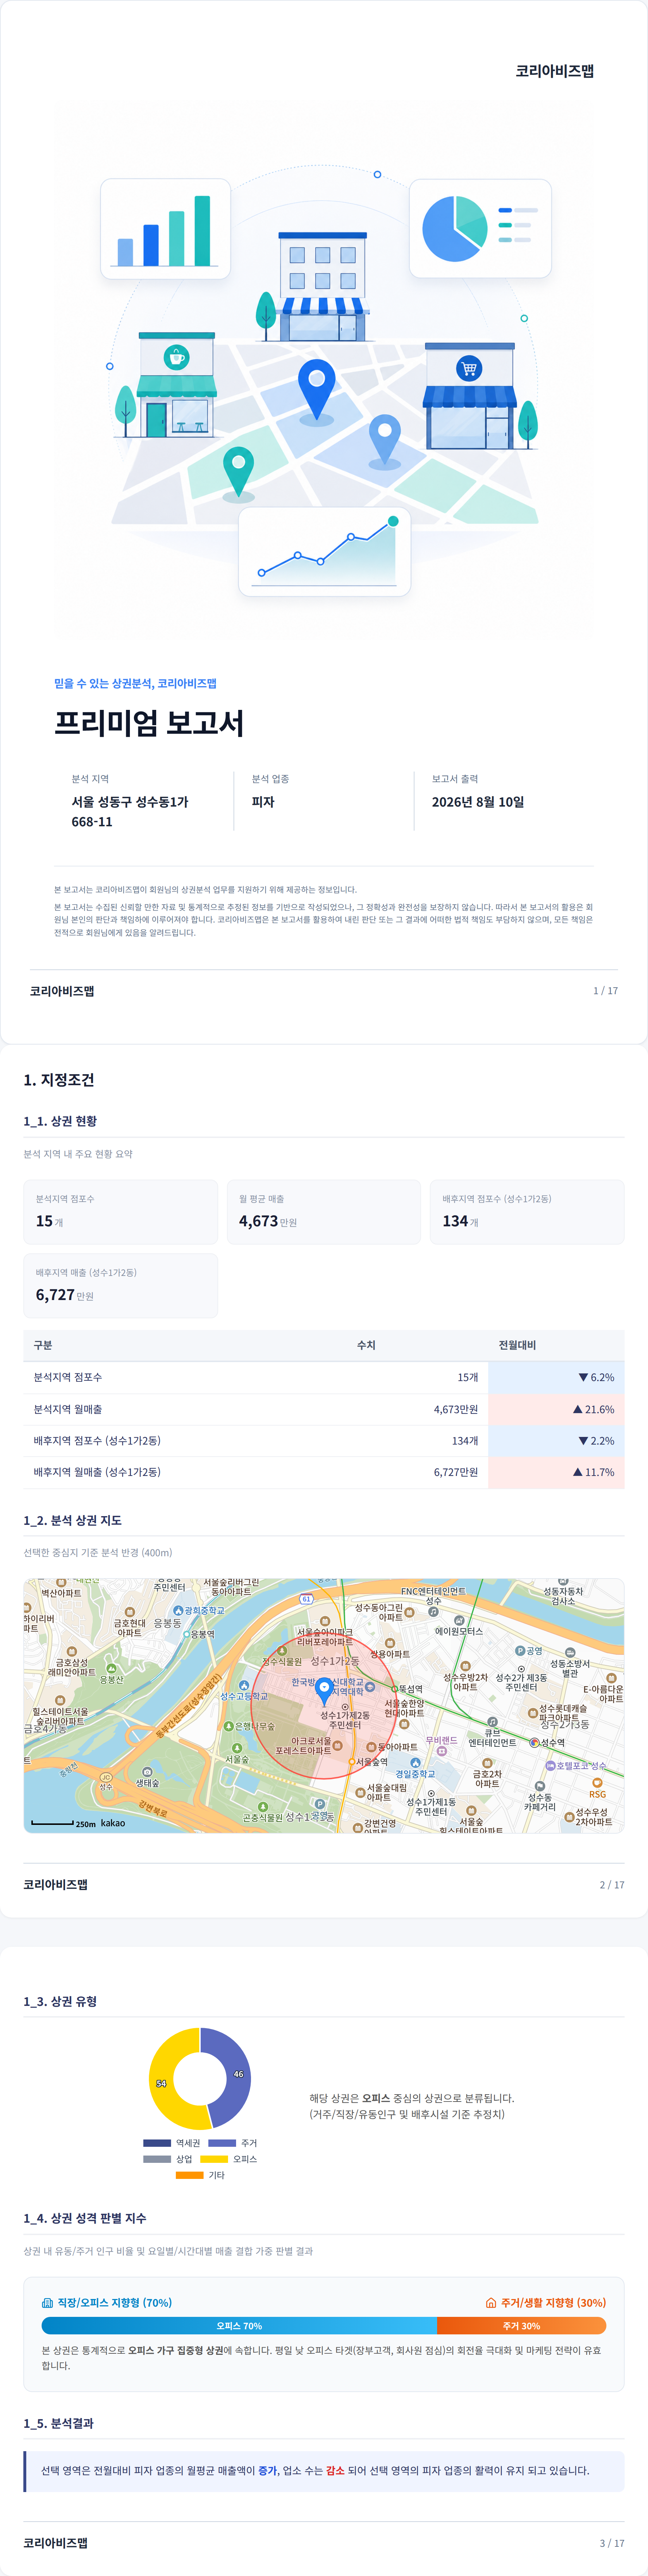
Task: Click the 월 평균 매출 4,673만원 card
Action: click(x=324, y=1212)
